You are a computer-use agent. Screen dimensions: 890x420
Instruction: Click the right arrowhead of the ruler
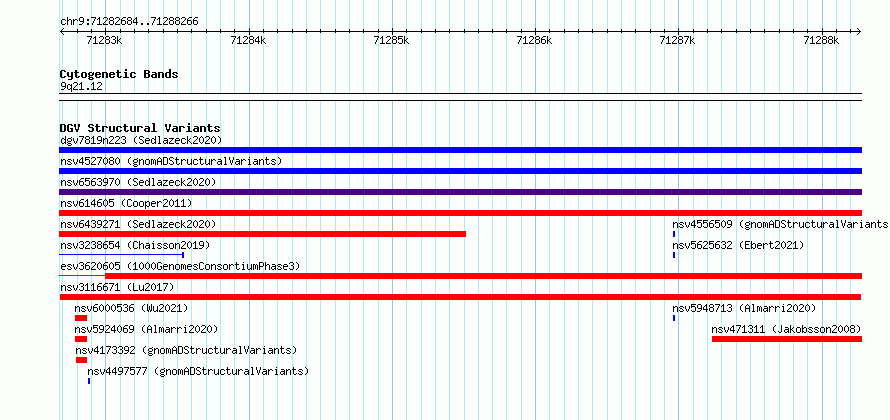859,31
